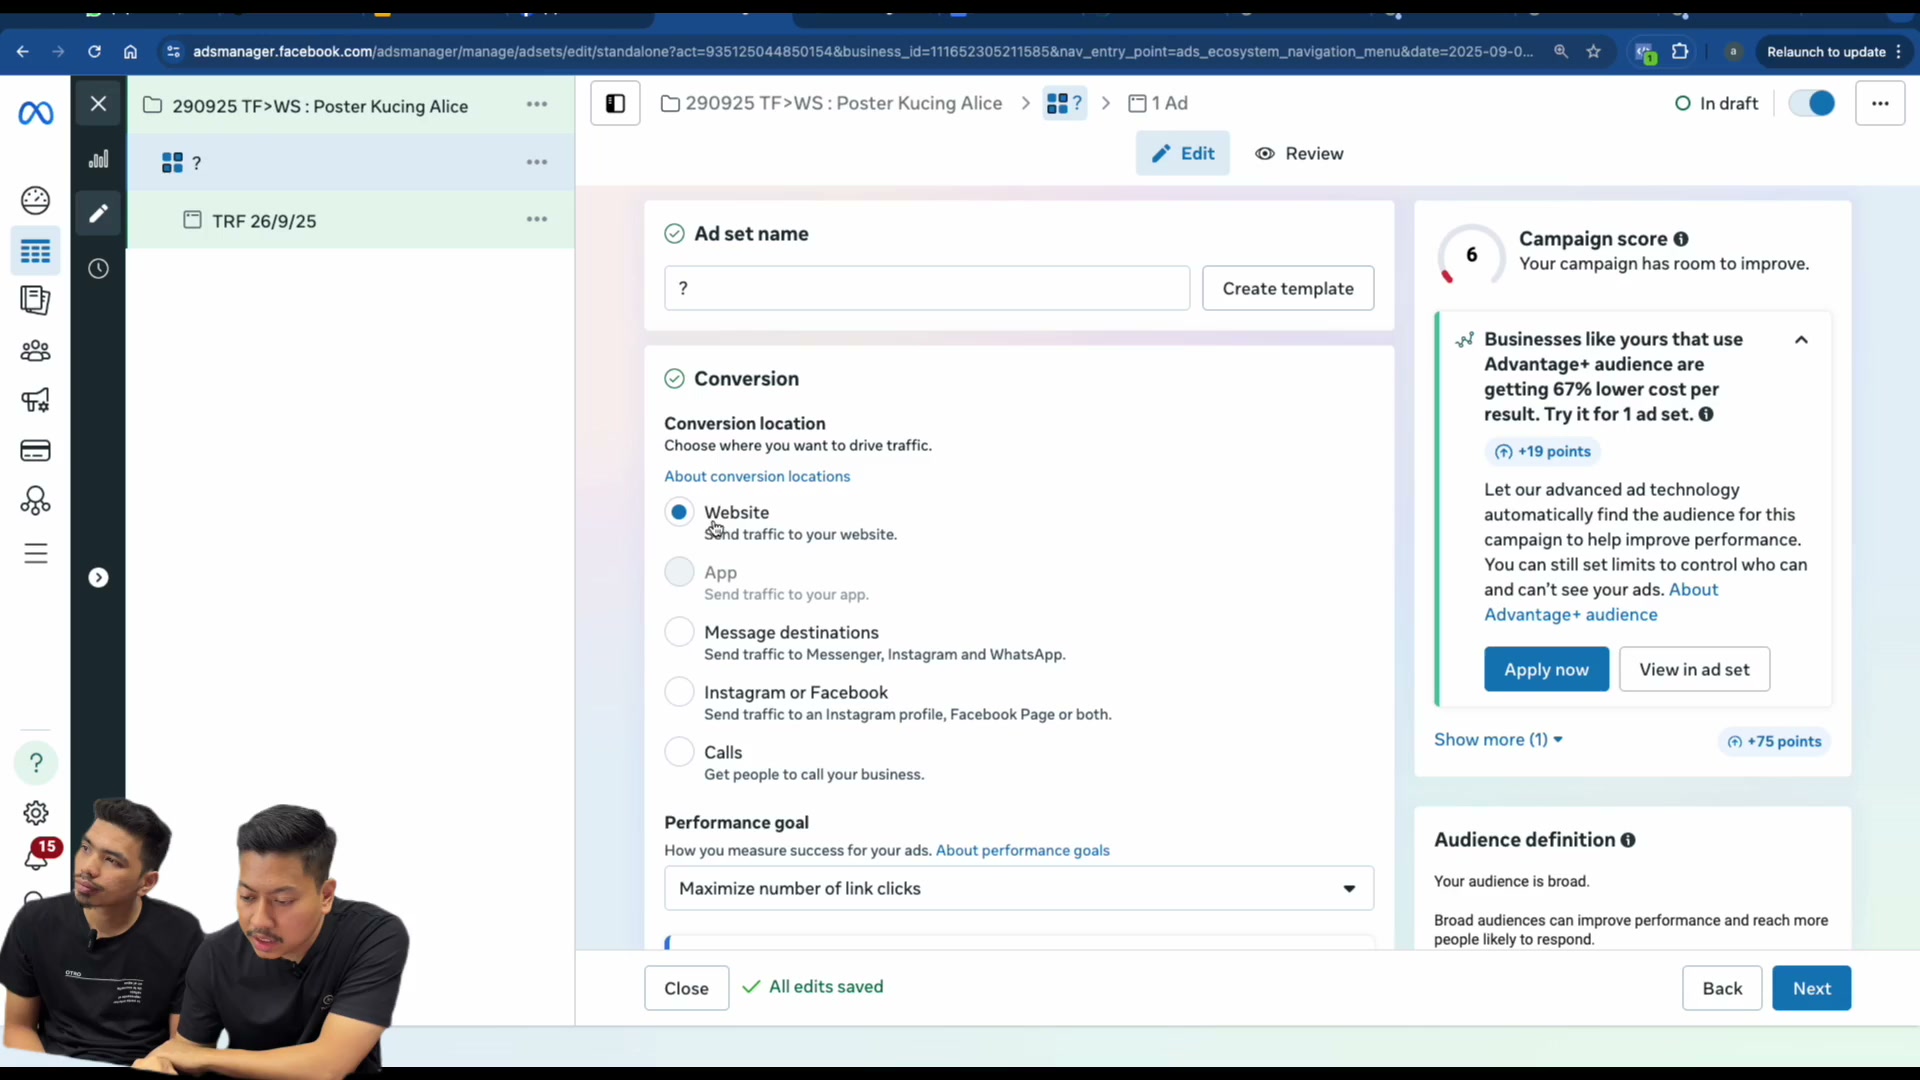Open the bar chart insights icon
Screen dimensions: 1920x1080
pos(98,159)
